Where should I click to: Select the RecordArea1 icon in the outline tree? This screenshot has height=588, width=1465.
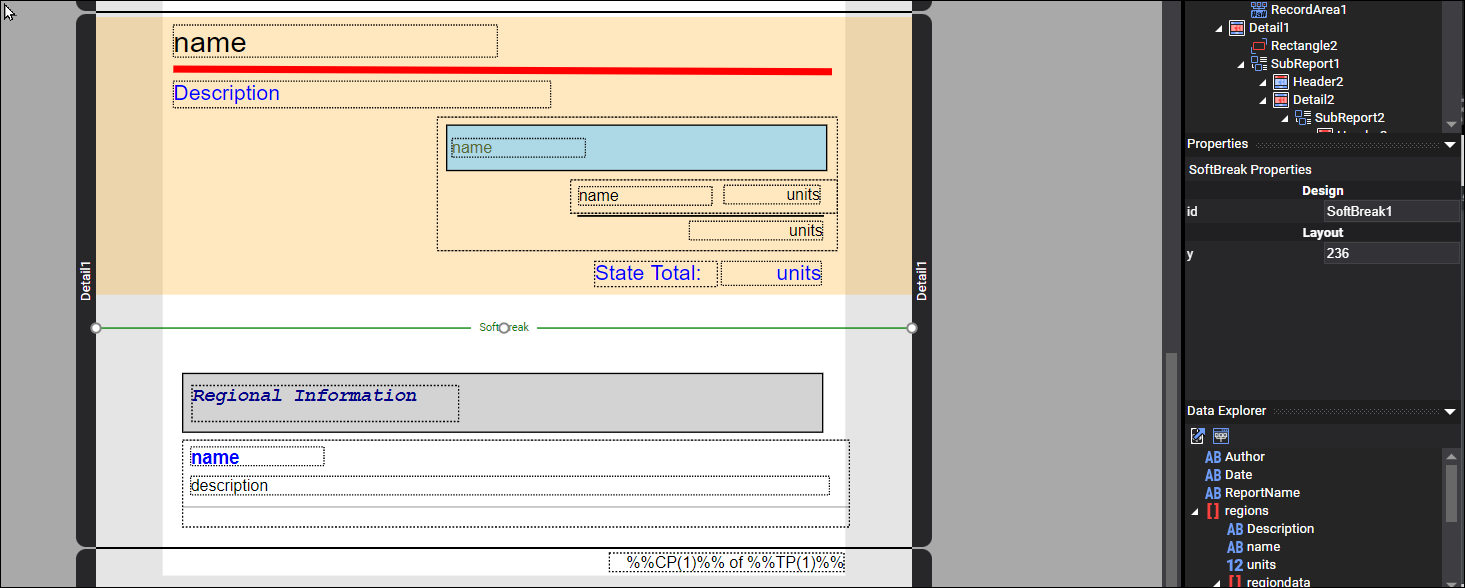click(1258, 10)
